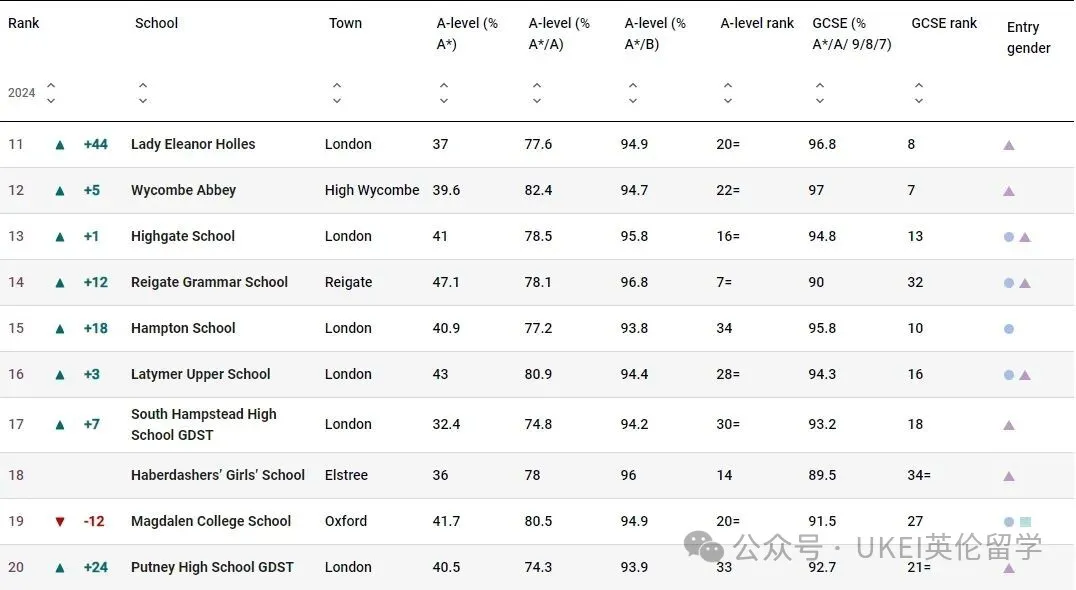Viewport: 1076px width, 590px height.
Task: Open Putney High School GDST entry
Action: [x=212, y=568]
